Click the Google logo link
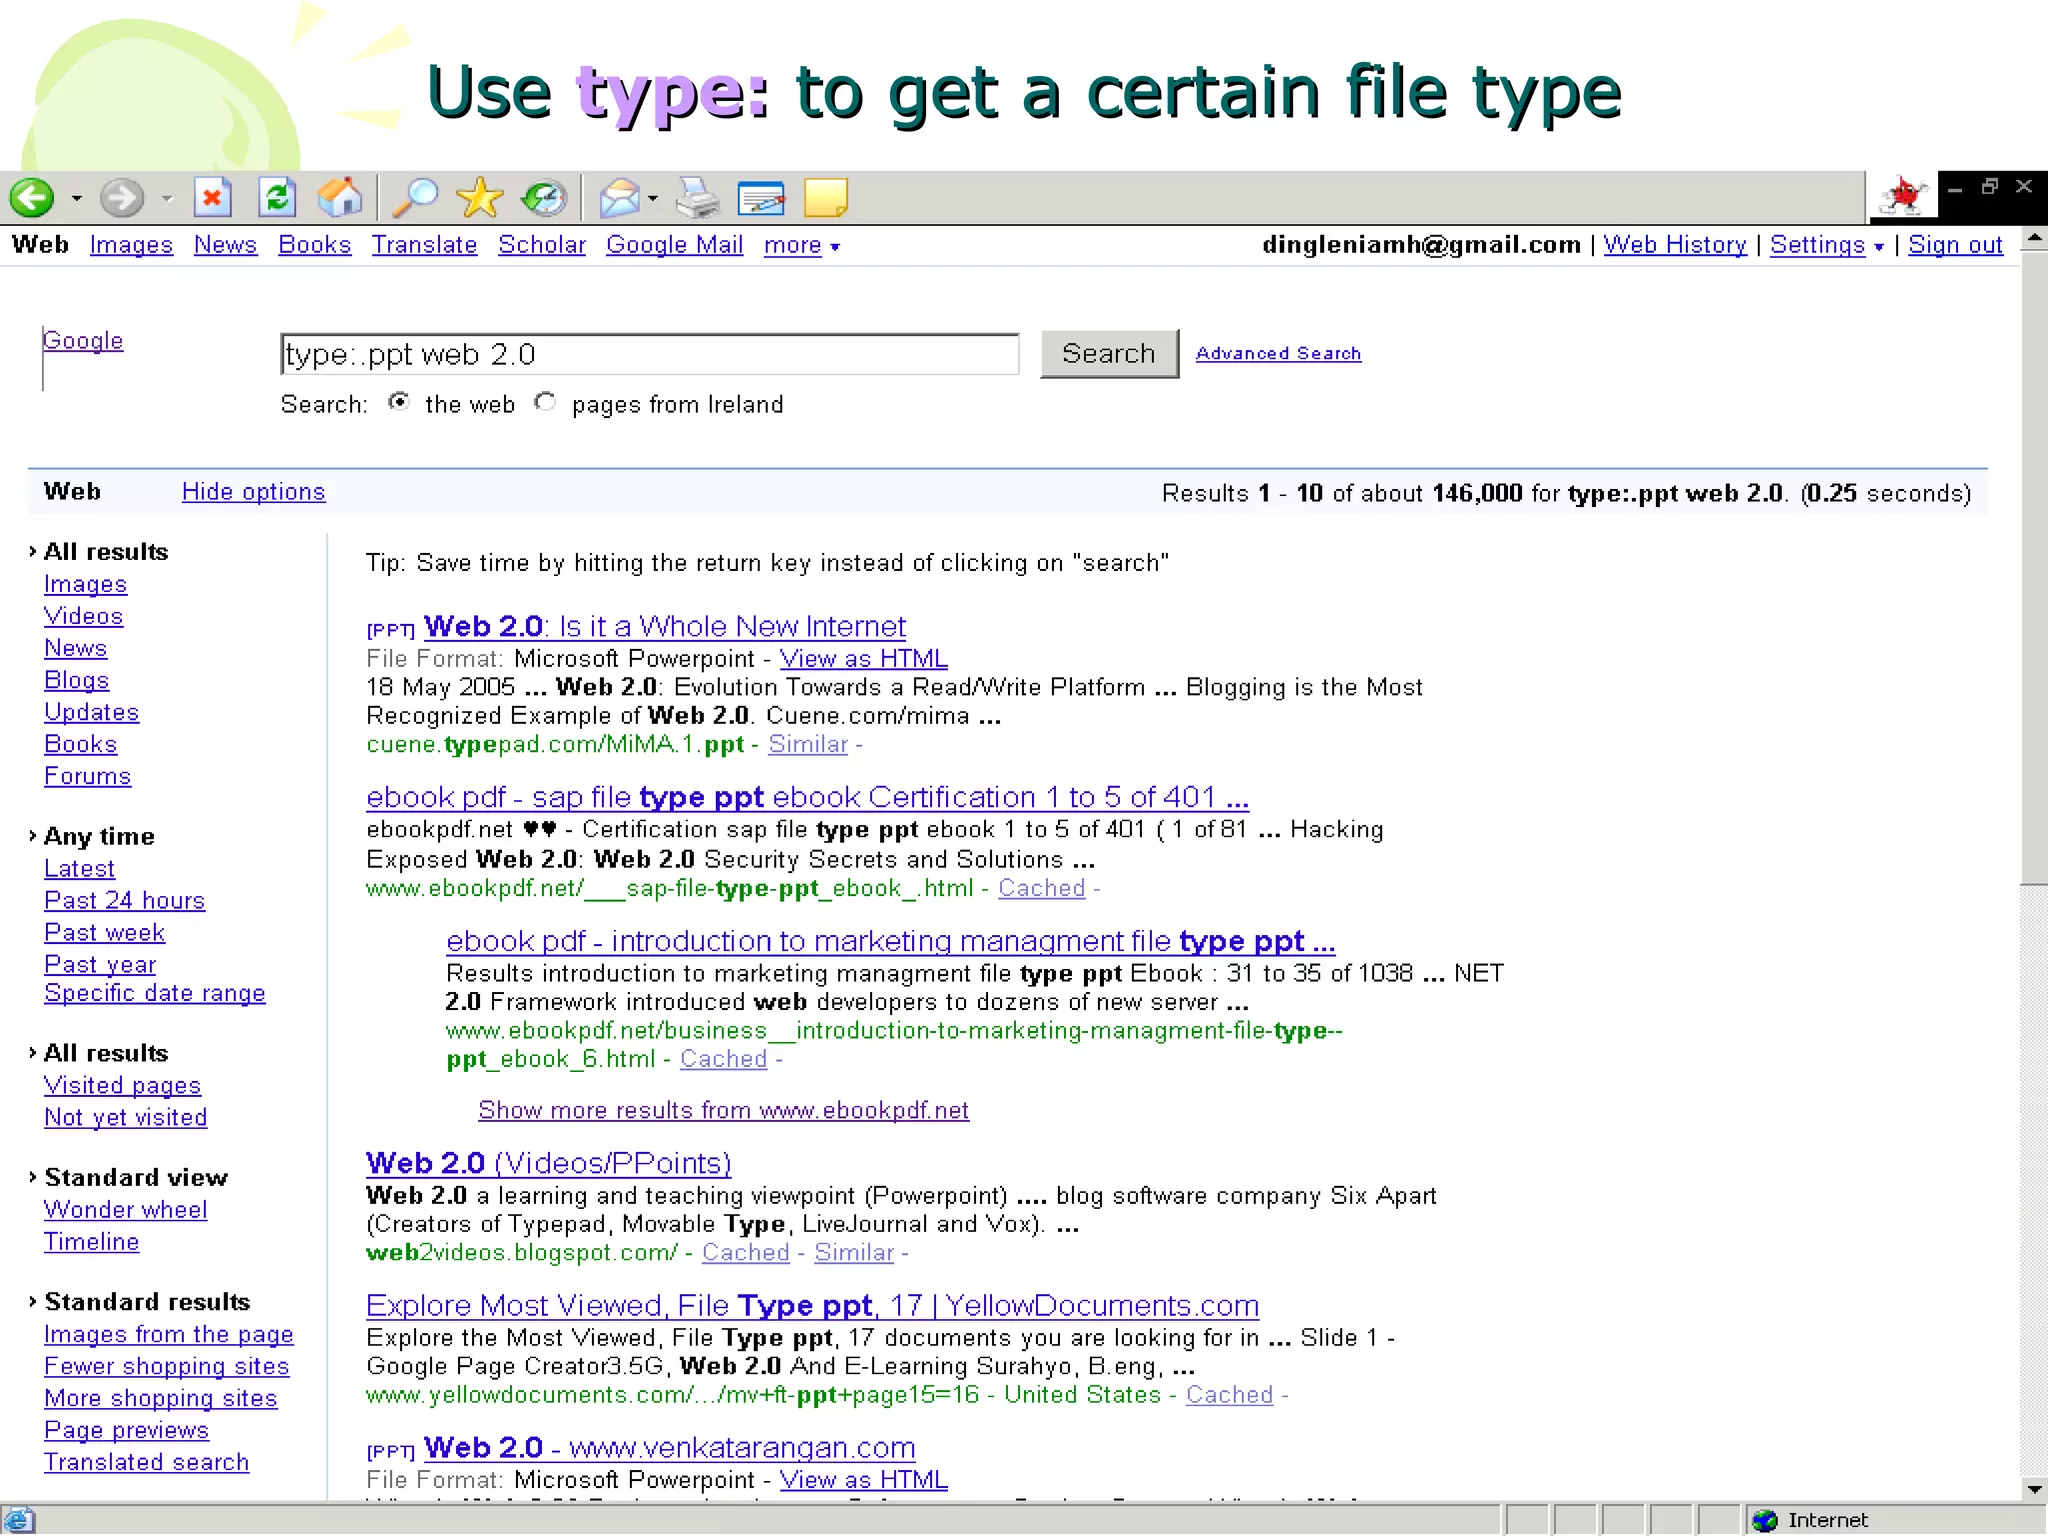The height and width of the screenshot is (1536, 2048). tap(83, 341)
